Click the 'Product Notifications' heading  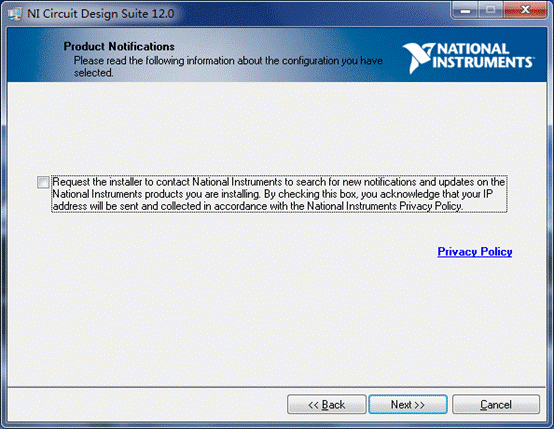pyautogui.click(x=119, y=46)
